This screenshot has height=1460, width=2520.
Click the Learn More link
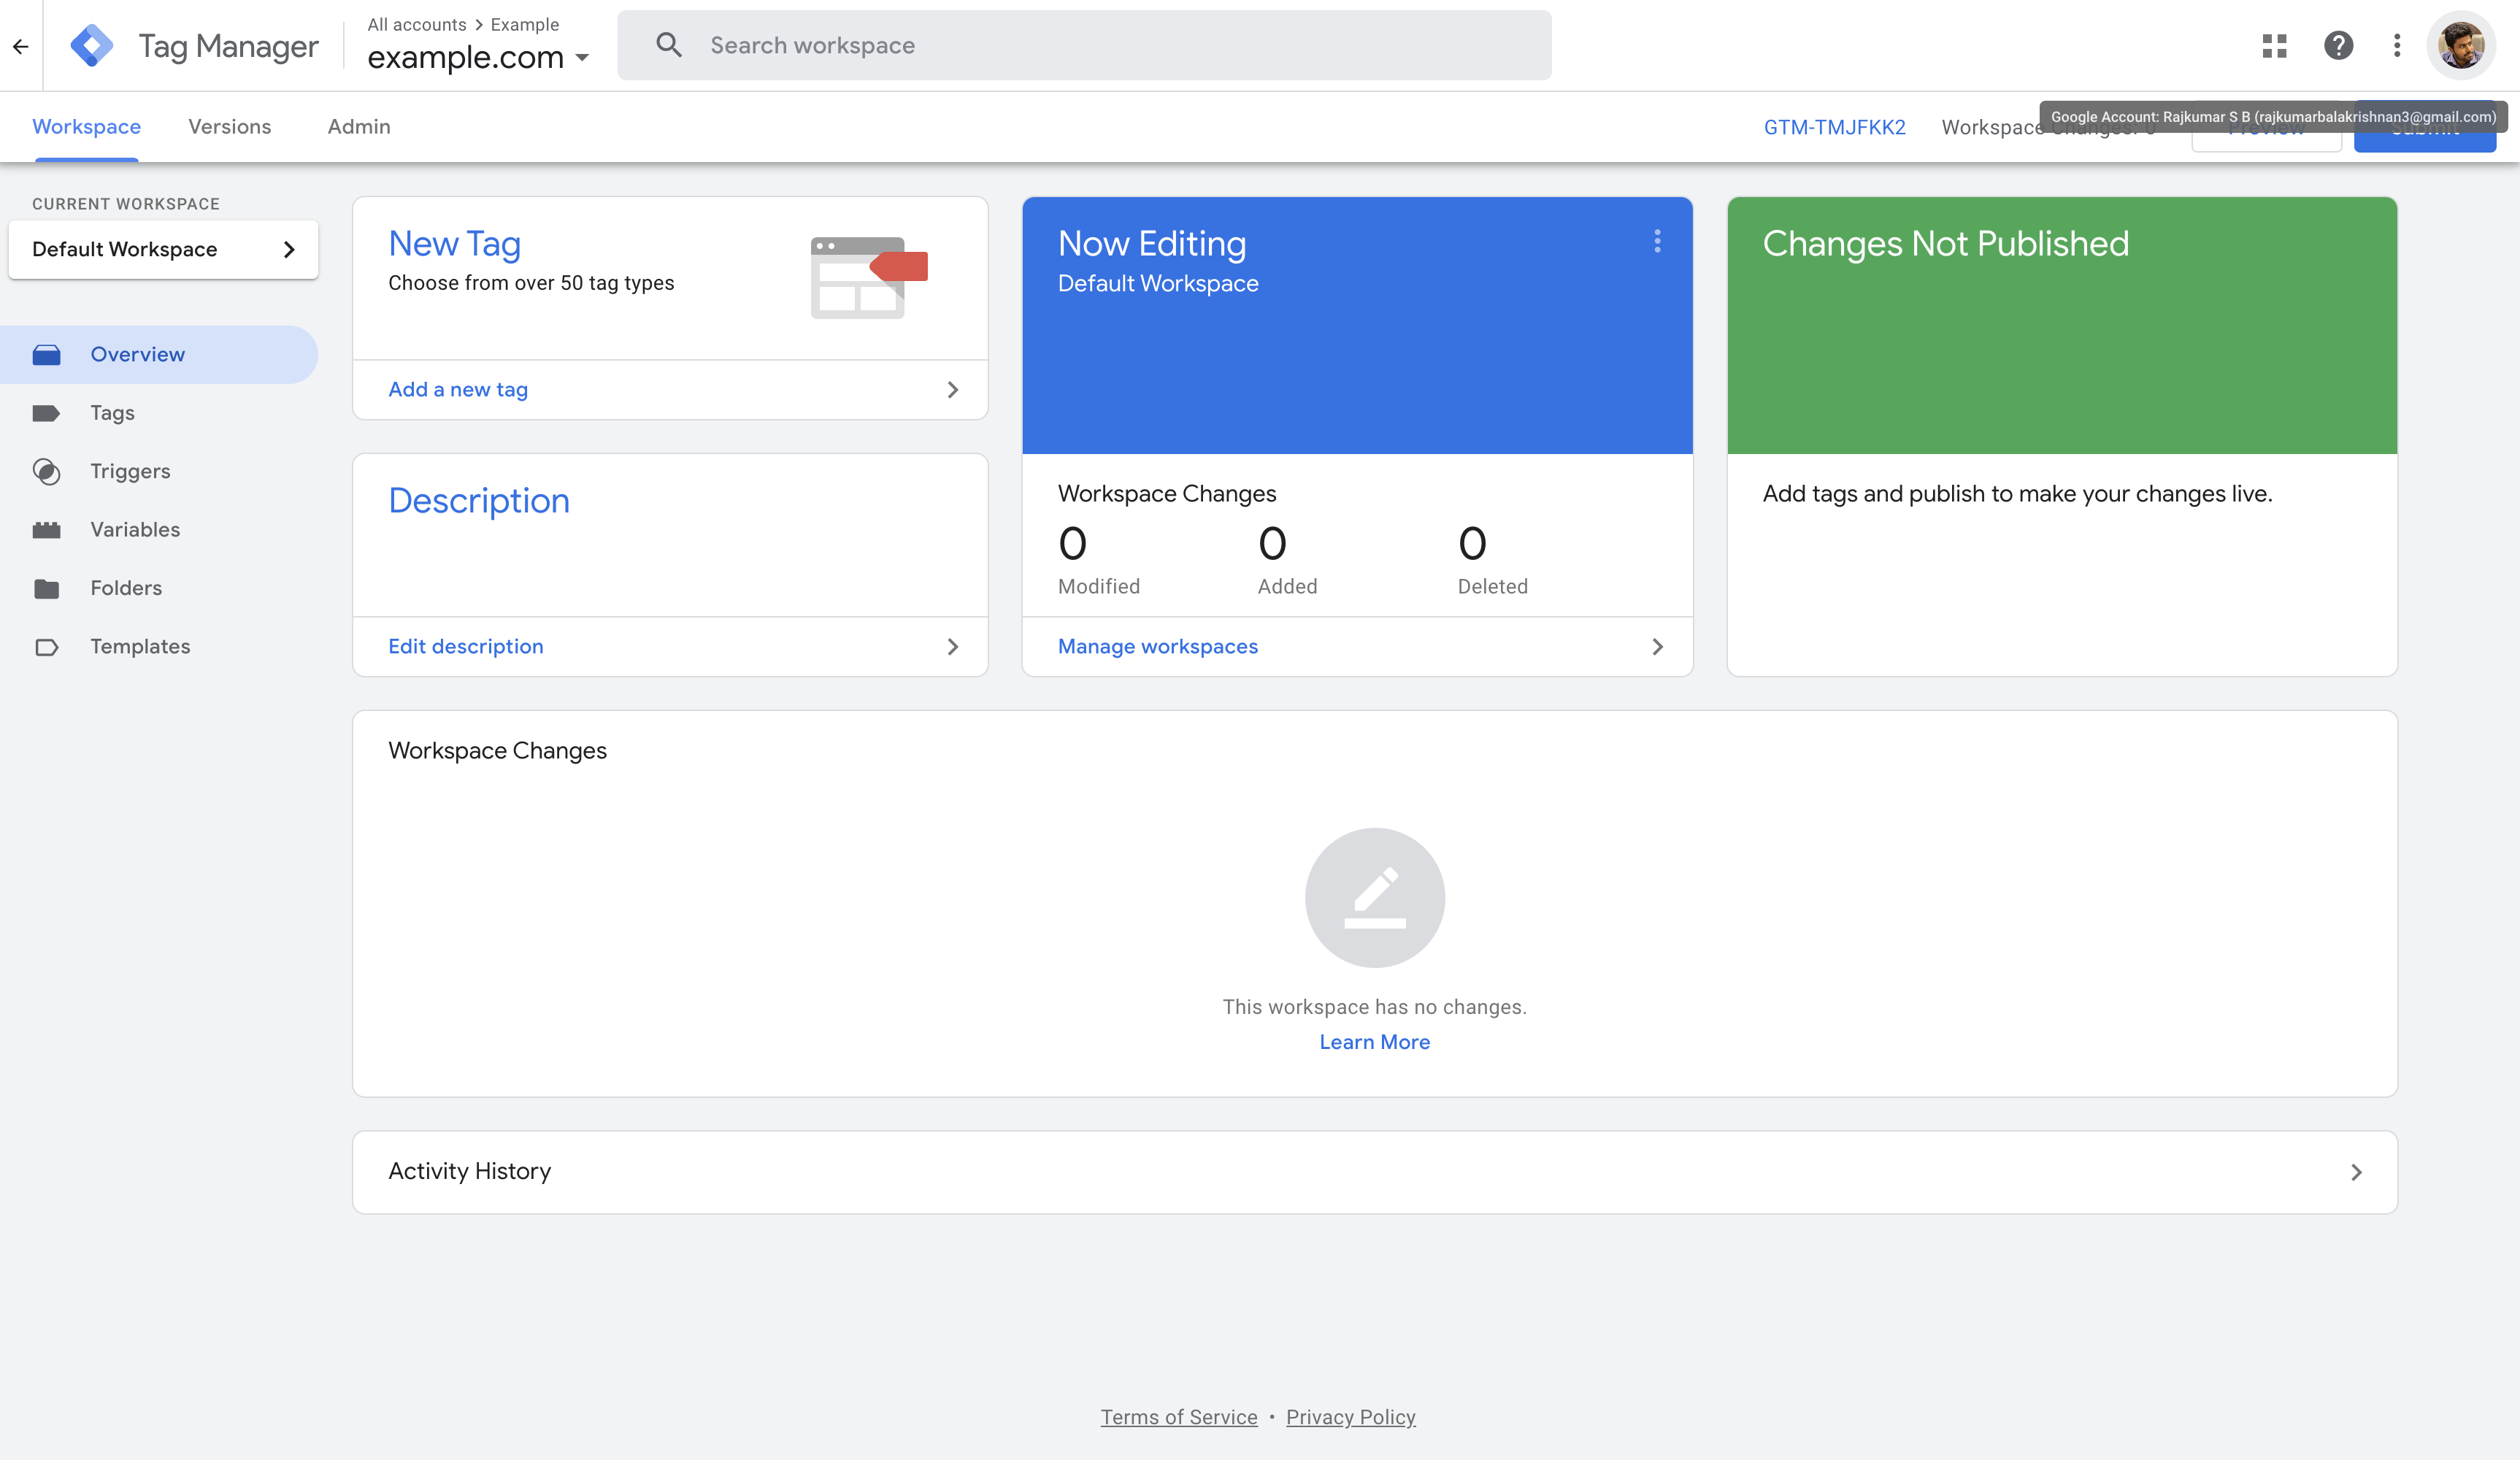pyautogui.click(x=1374, y=1041)
